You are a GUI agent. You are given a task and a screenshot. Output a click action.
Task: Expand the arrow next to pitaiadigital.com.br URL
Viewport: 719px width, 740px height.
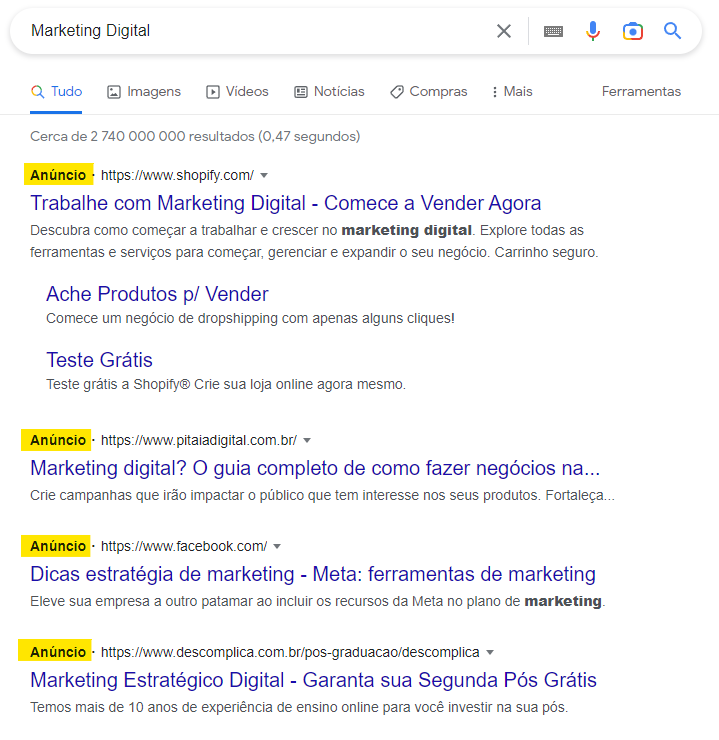[x=307, y=440]
